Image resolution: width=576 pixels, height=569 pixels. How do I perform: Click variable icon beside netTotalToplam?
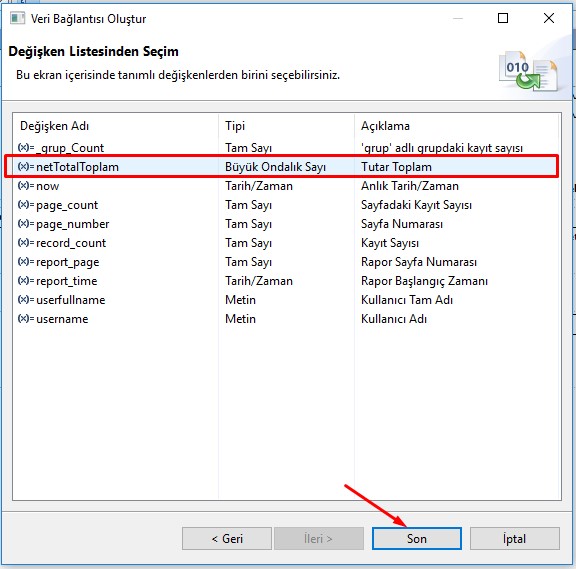point(26,166)
